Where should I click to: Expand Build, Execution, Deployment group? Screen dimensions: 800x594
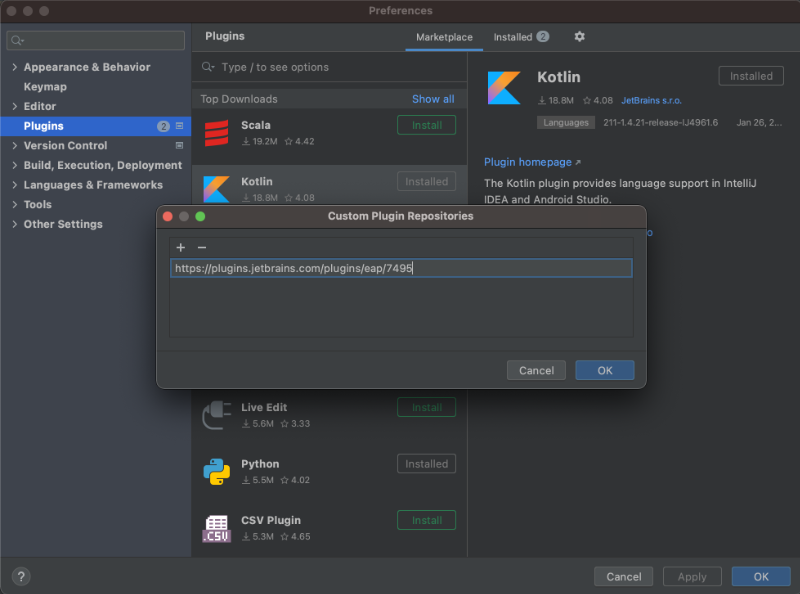14,165
